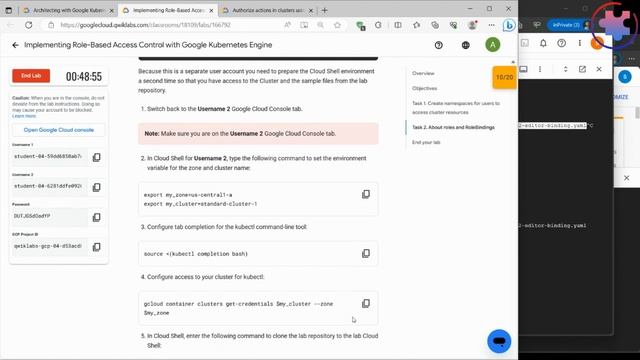640x360 pixels.
Task: Open notifications bell in Cloud Console window
Action: coord(543,43)
